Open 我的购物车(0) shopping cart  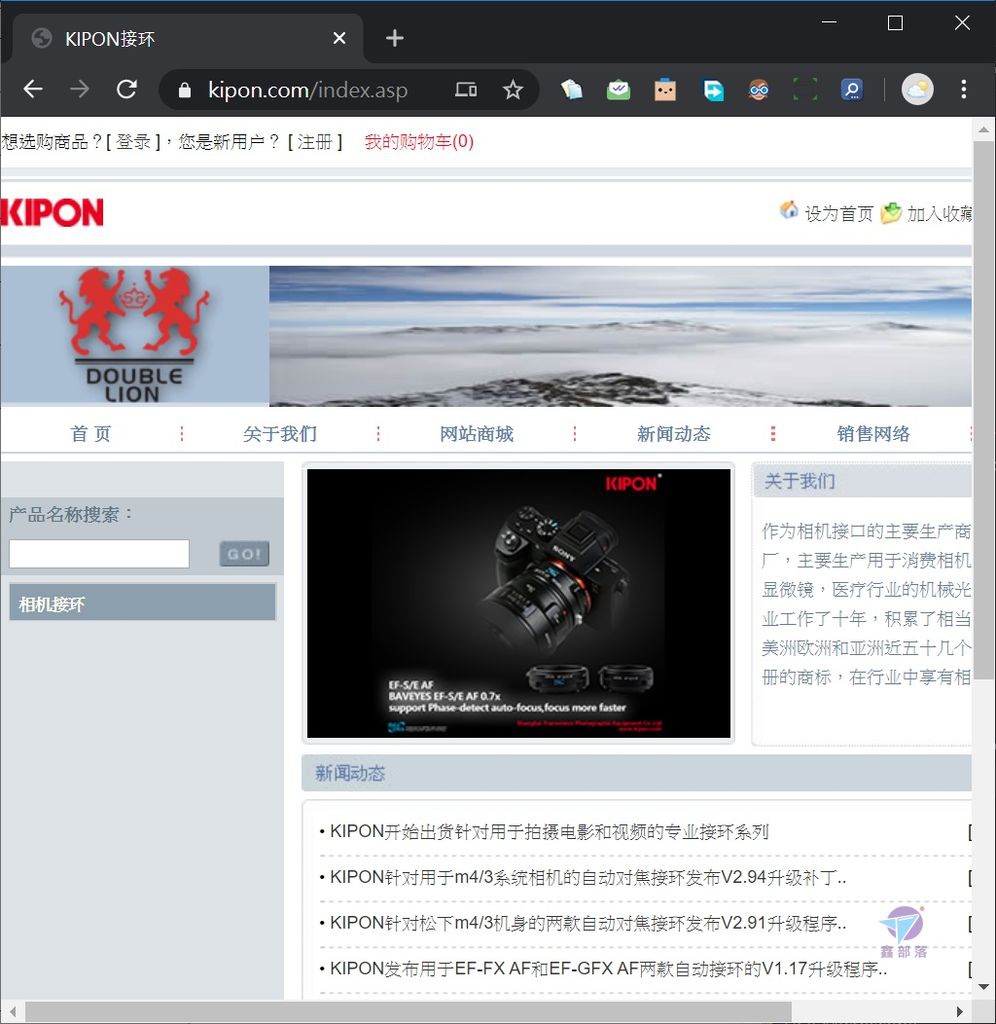click(419, 142)
